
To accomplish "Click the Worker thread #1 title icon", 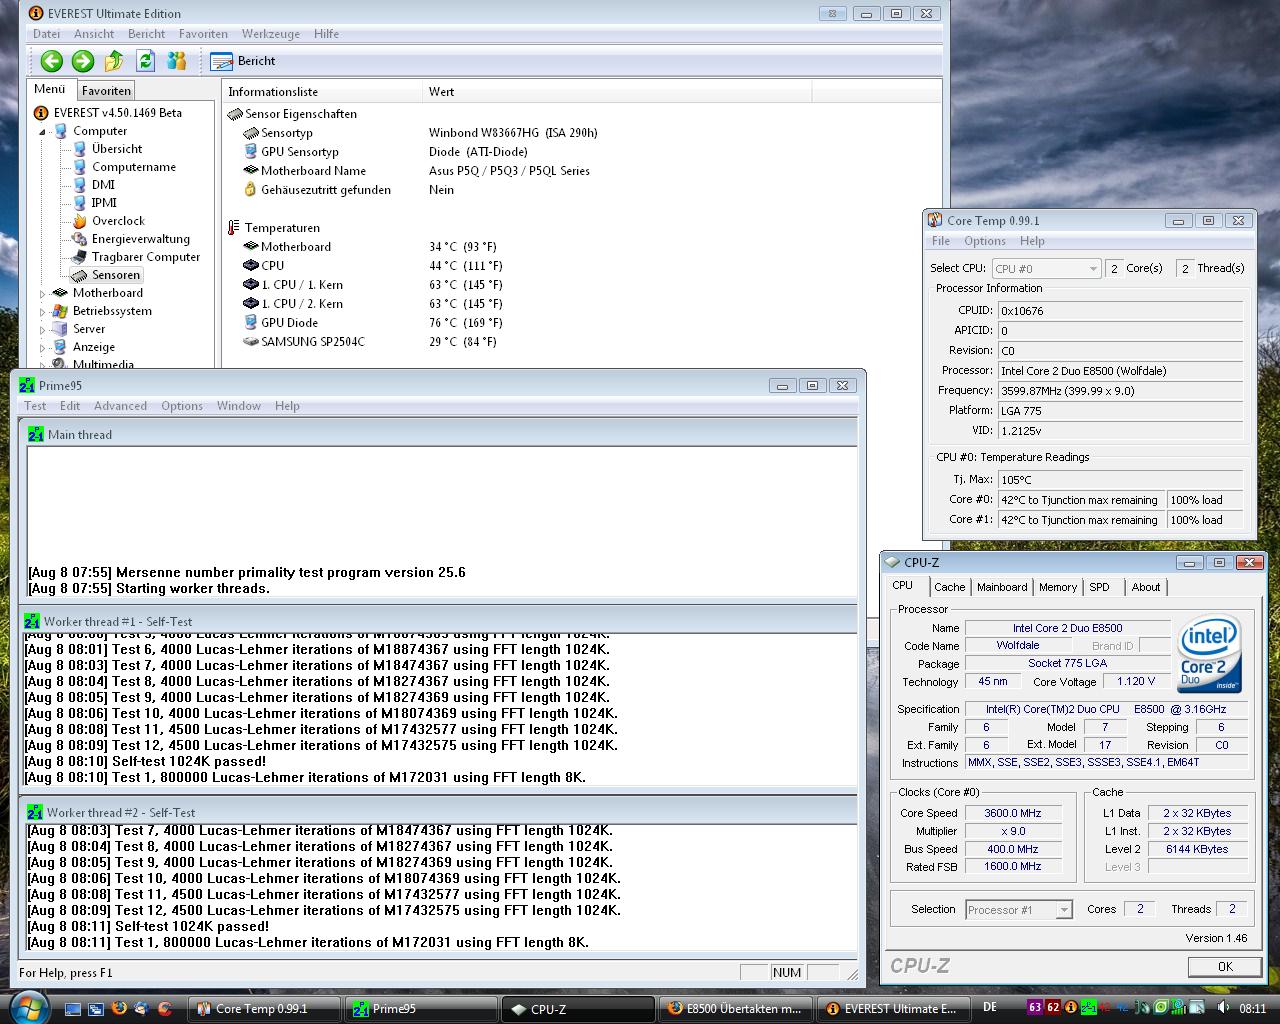I will (x=33, y=621).
